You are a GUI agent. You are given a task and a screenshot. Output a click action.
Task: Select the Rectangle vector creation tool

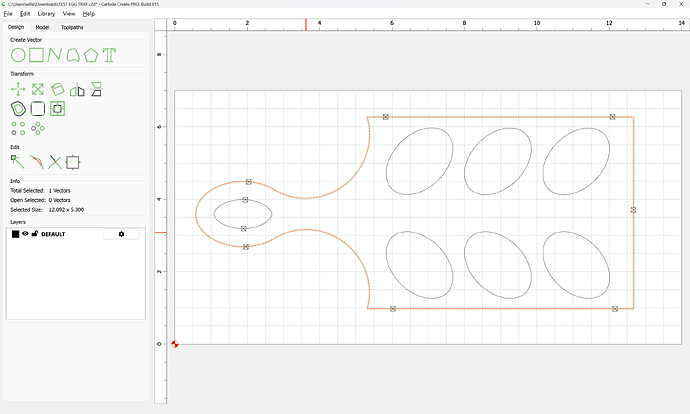[37, 55]
